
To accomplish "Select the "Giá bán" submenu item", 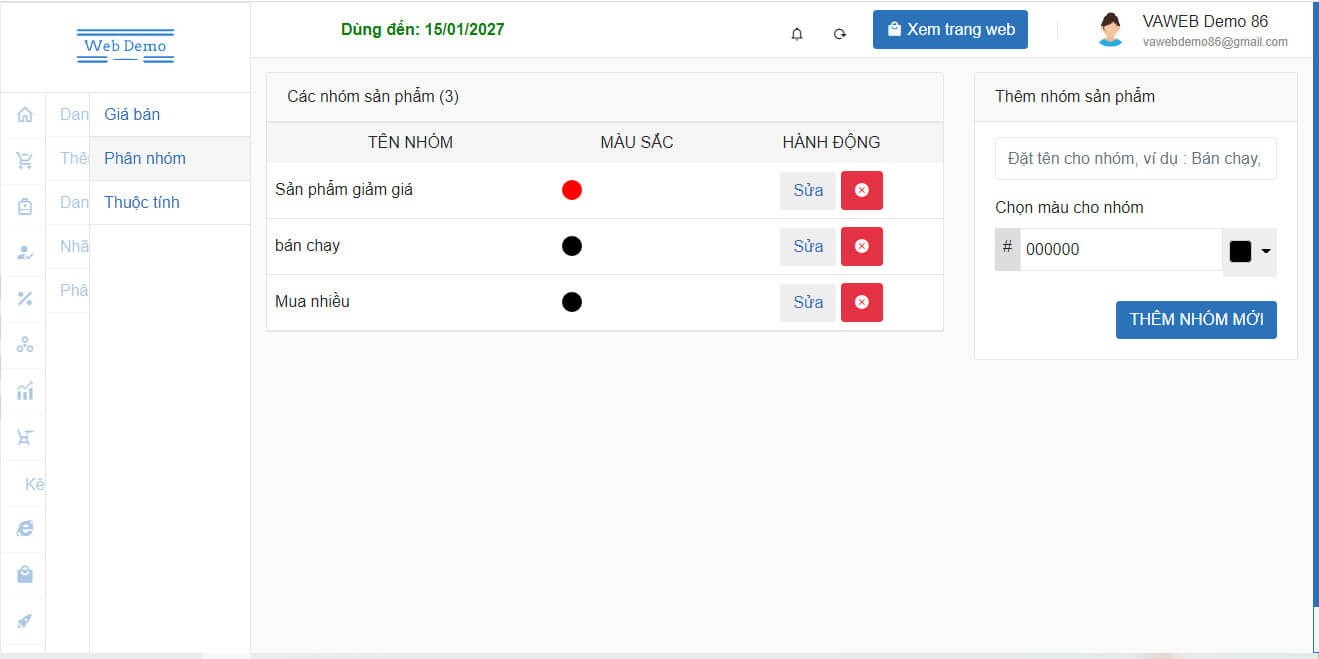I will coord(132,114).
